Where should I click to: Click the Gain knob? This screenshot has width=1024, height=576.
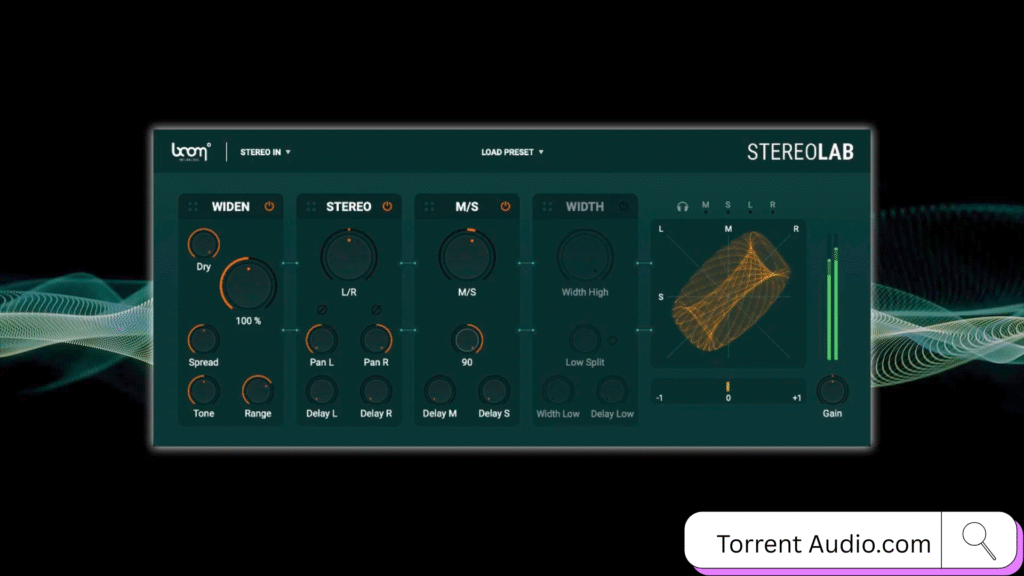coord(832,389)
